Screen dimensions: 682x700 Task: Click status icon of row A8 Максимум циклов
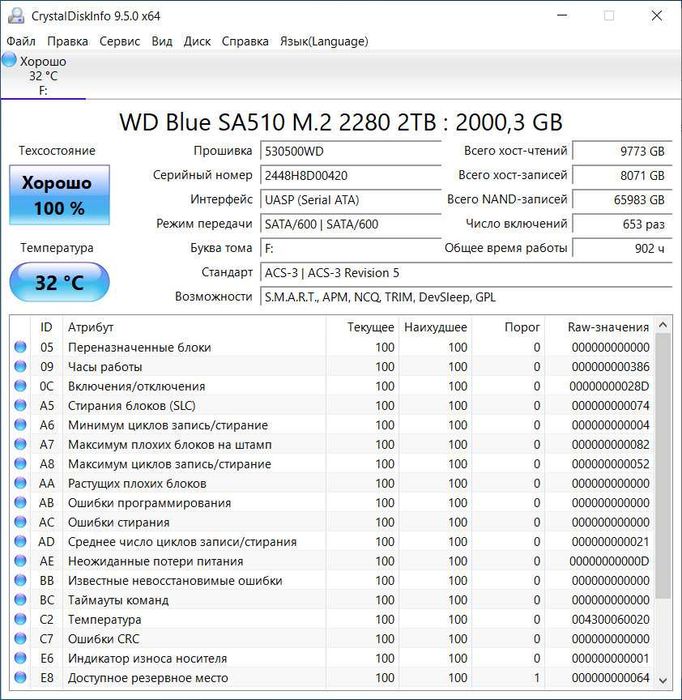(21, 463)
